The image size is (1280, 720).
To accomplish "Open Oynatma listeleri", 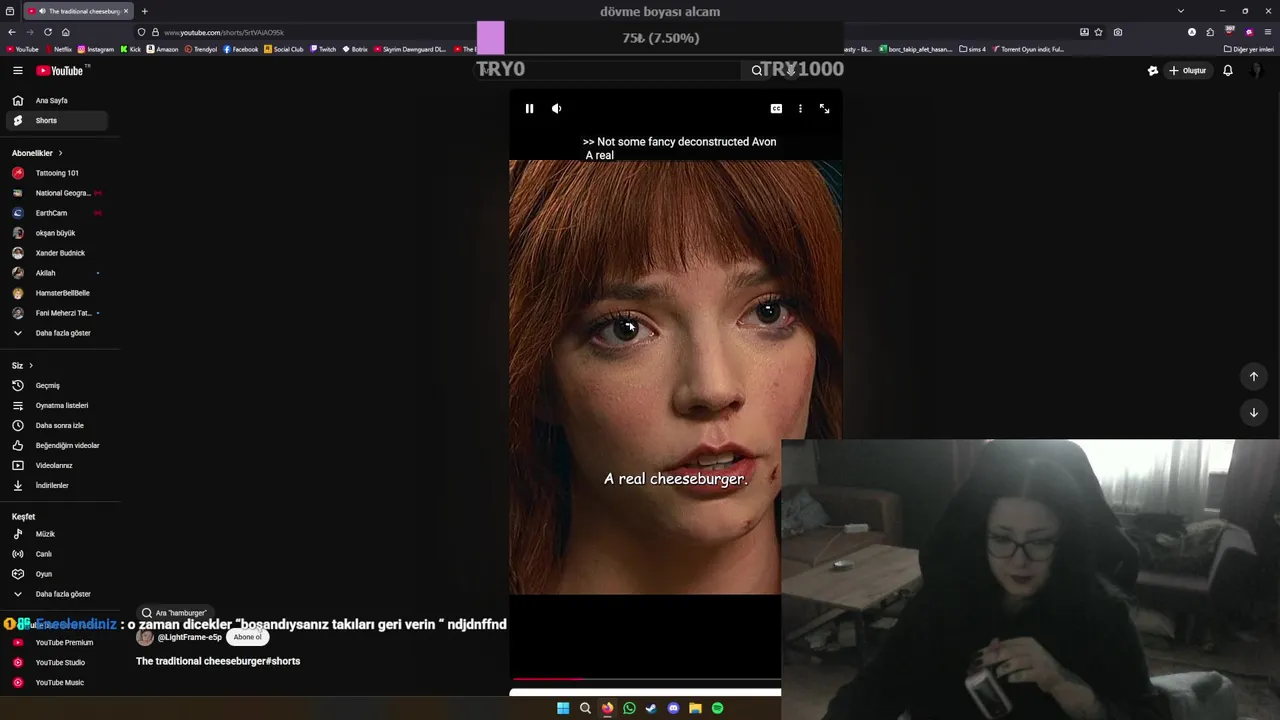I will click(56, 406).
